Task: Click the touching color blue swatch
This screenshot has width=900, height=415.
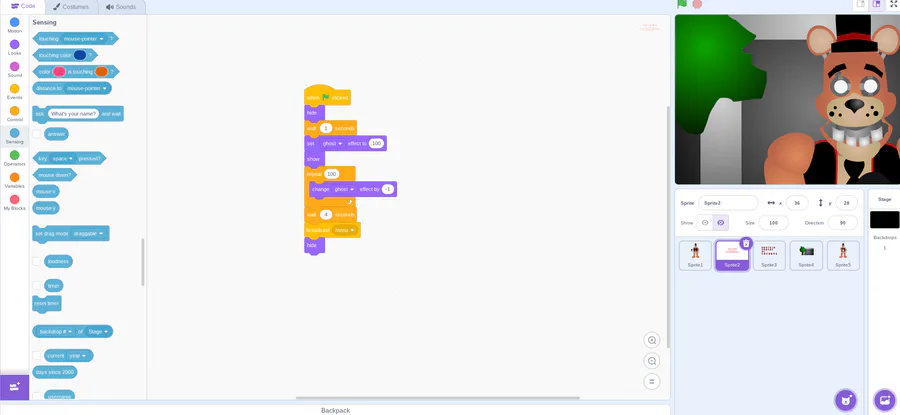Action: click(x=80, y=55)
